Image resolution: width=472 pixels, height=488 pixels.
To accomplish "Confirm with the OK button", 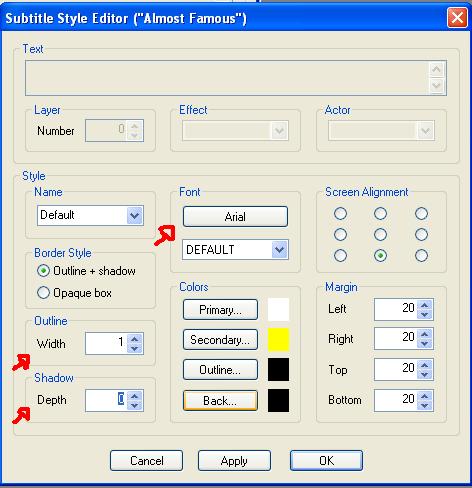I will 326,461.
